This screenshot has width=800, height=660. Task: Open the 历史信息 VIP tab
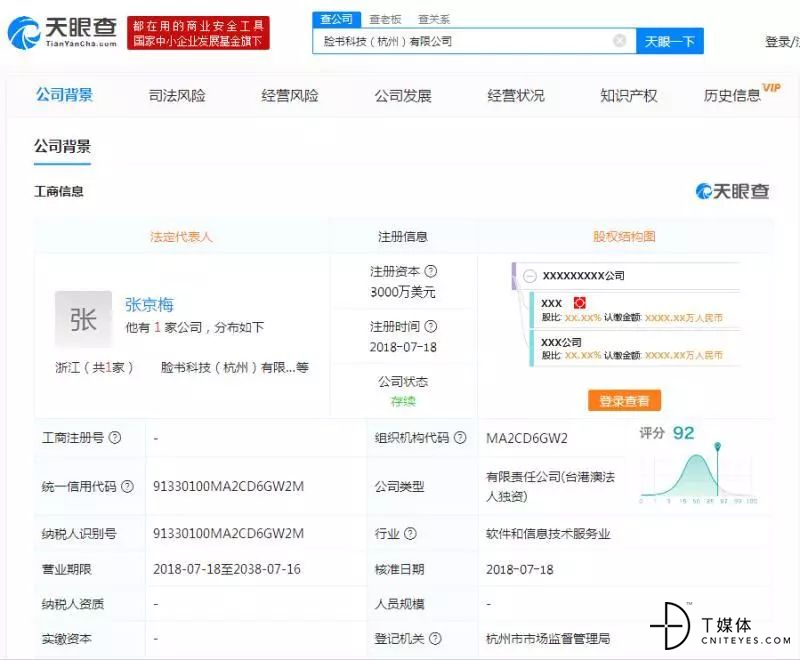741,94
